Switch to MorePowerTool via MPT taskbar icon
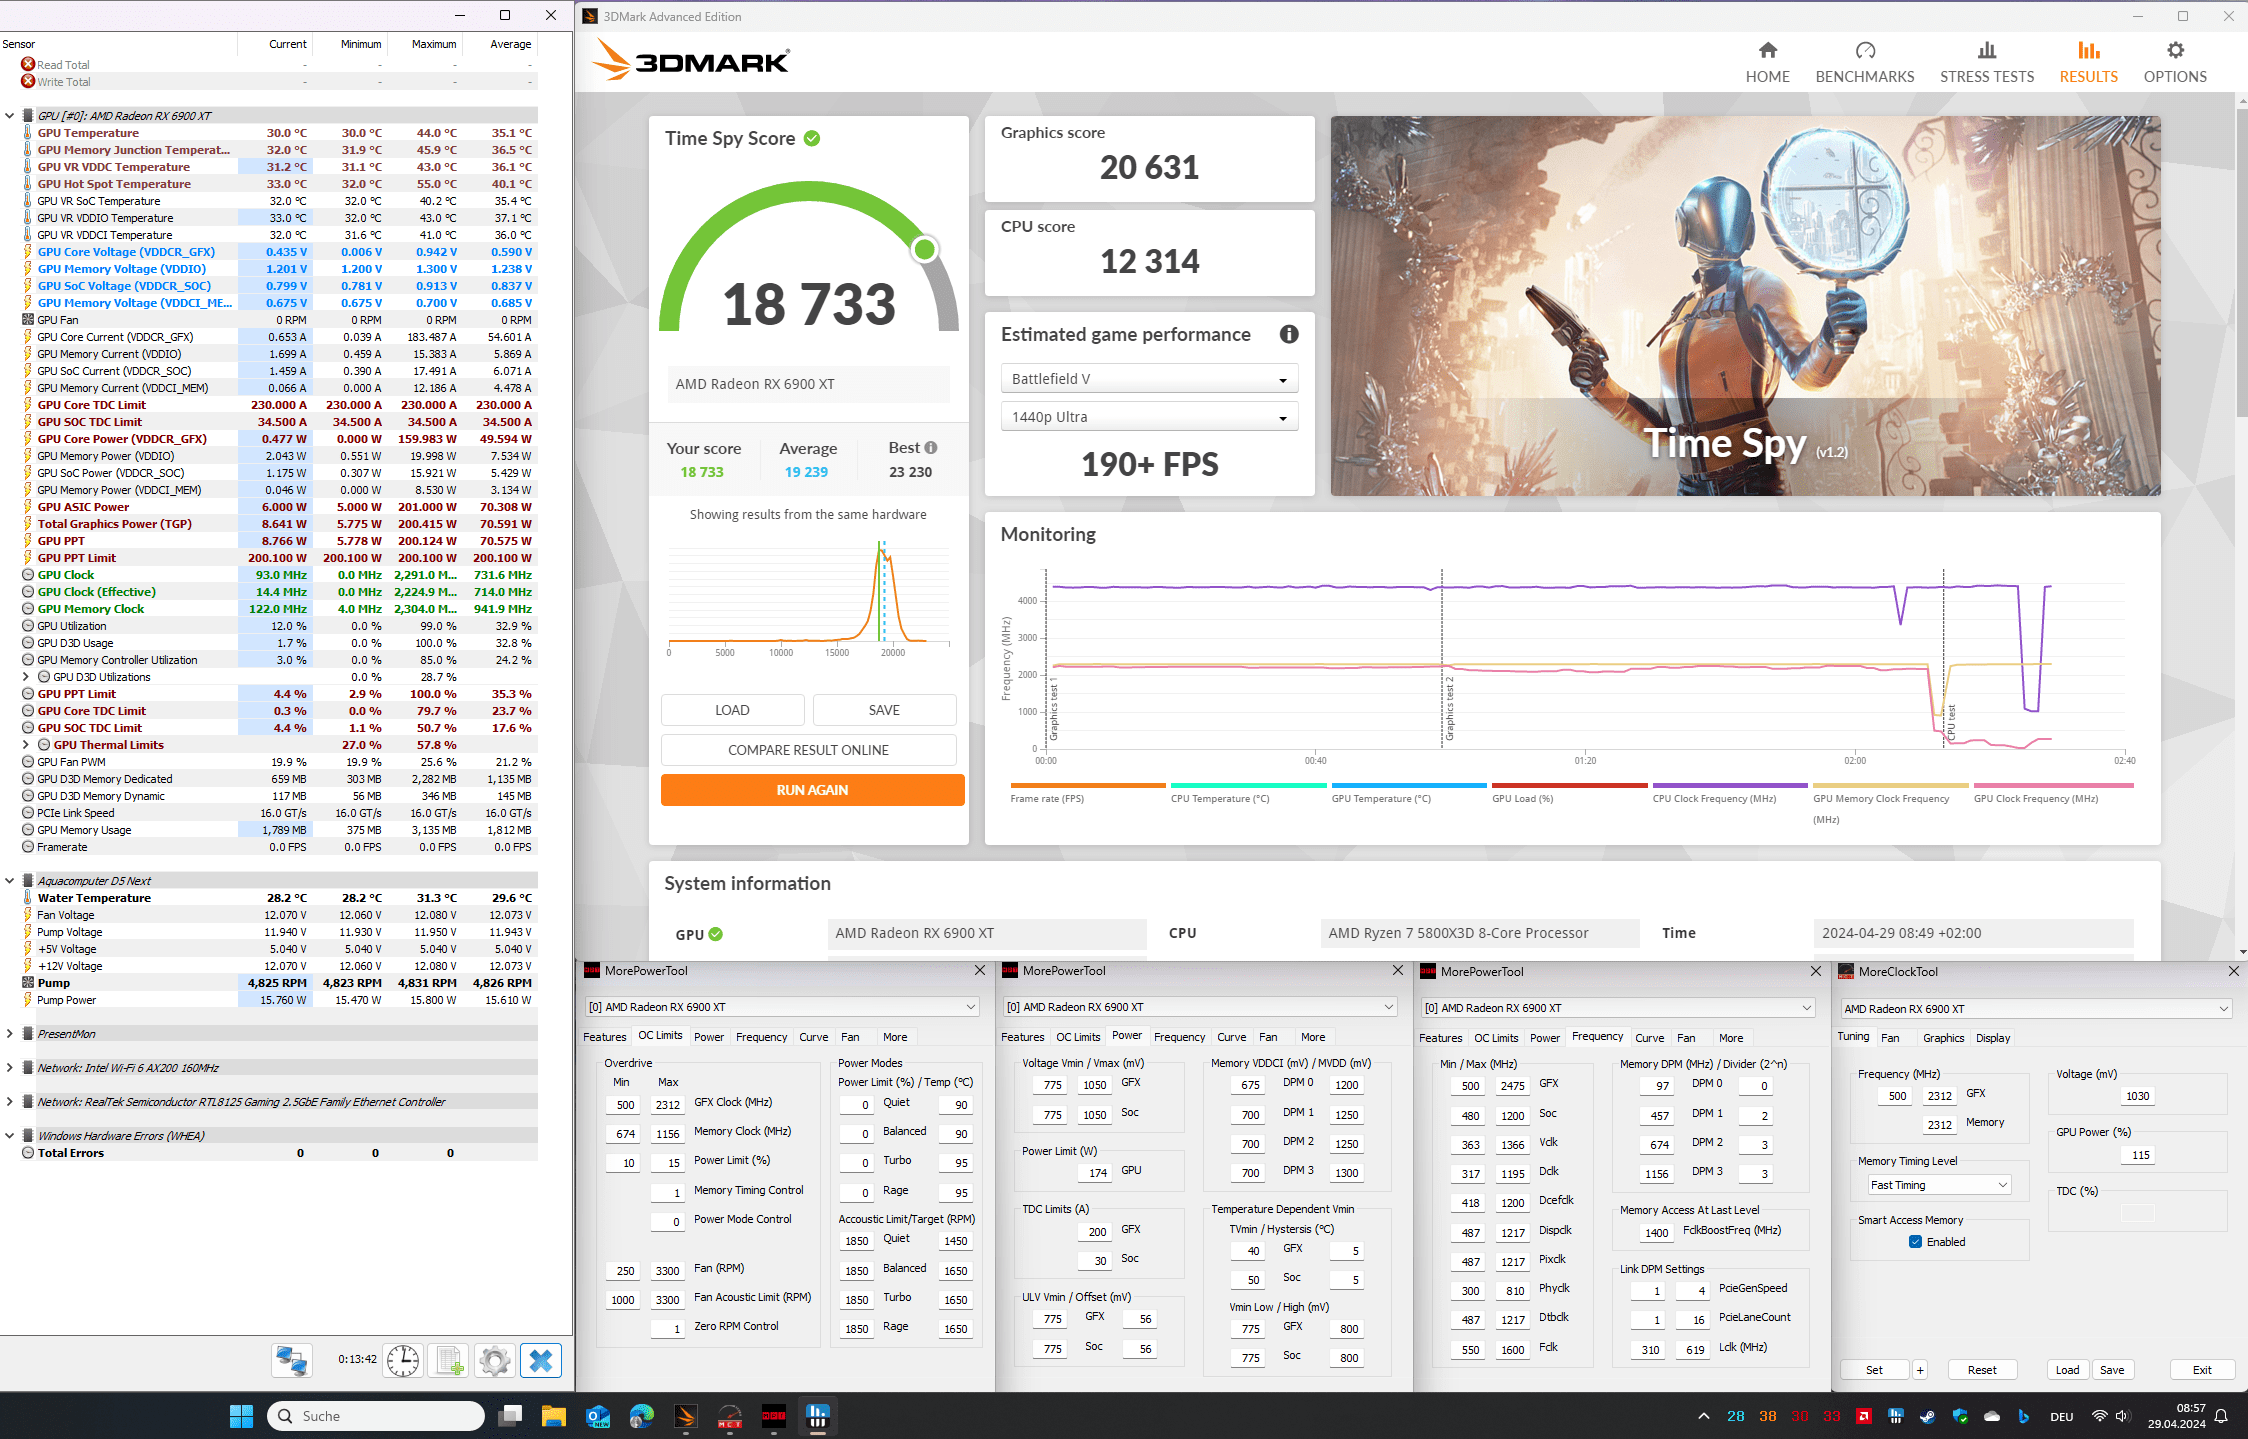Screen dimensions: 2248x1439 (x=774, y=1416)
